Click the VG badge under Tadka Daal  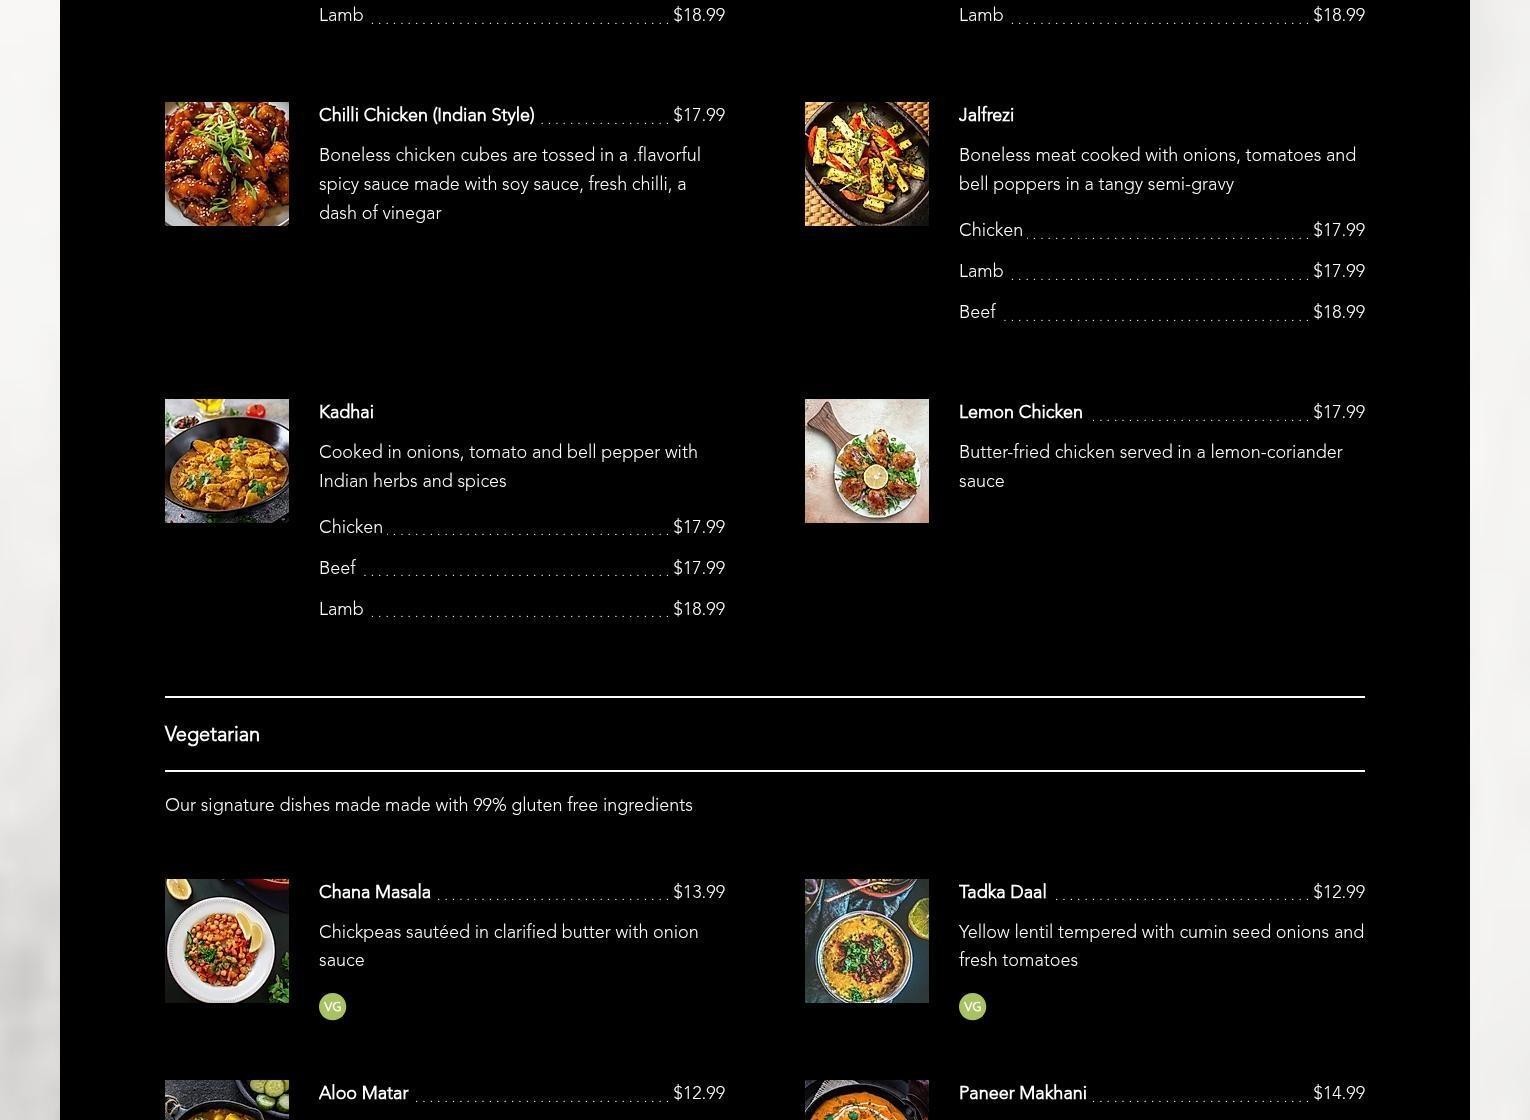[x=972, y=1006]
